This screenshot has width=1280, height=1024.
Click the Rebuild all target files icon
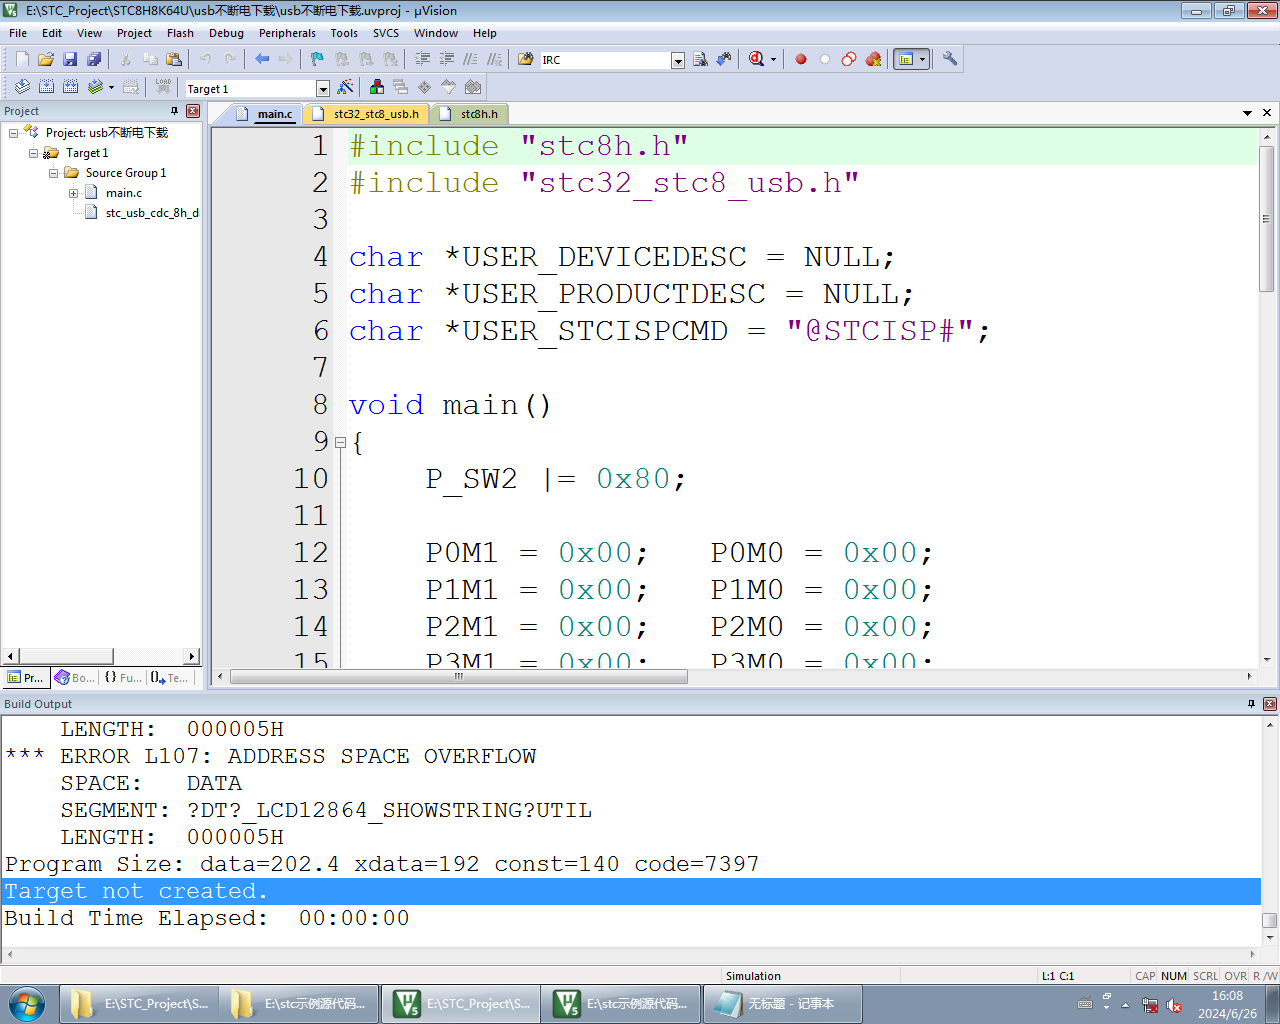pyautogui.click(x=71, y=88)
